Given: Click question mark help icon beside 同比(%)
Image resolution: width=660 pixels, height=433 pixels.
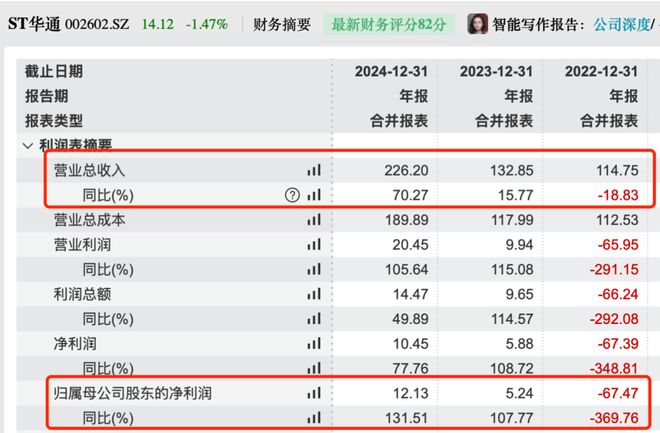Looking at the screenshot, I should pyautogui.click(x=292, y=195).
